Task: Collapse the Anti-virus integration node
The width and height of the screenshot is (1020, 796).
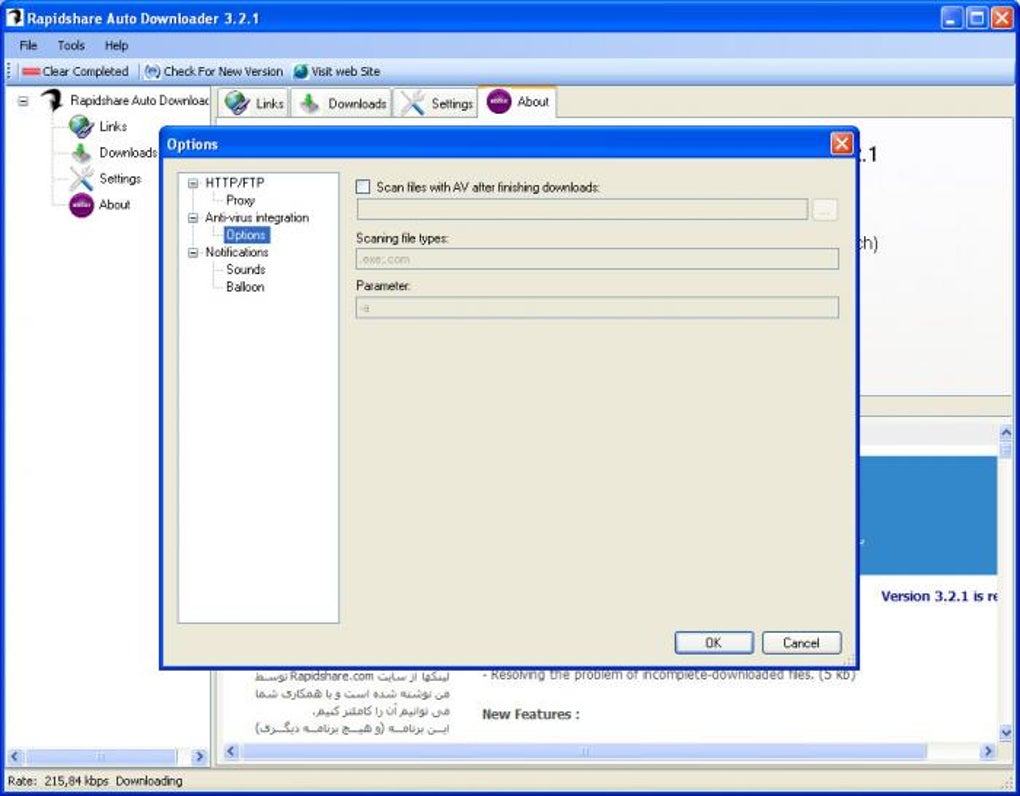Action: click(193, 218)
